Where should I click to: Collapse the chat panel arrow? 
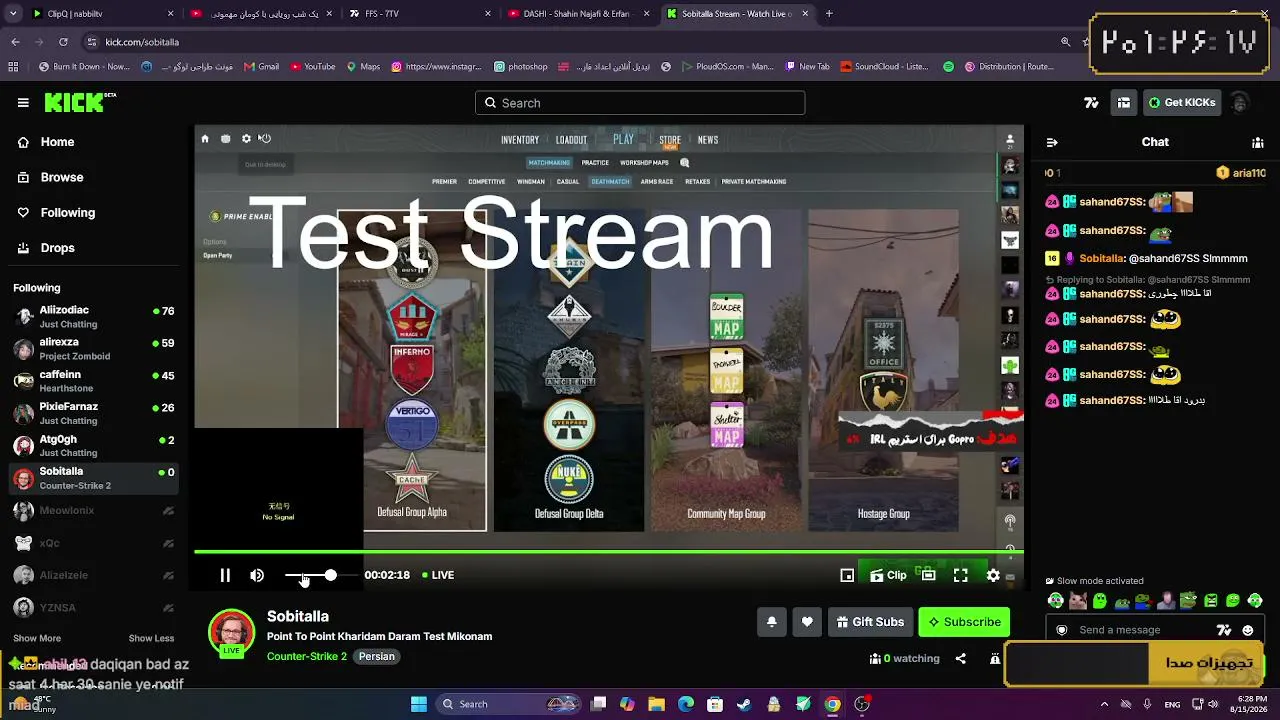pyautogui.click(x=1052, y=142)
